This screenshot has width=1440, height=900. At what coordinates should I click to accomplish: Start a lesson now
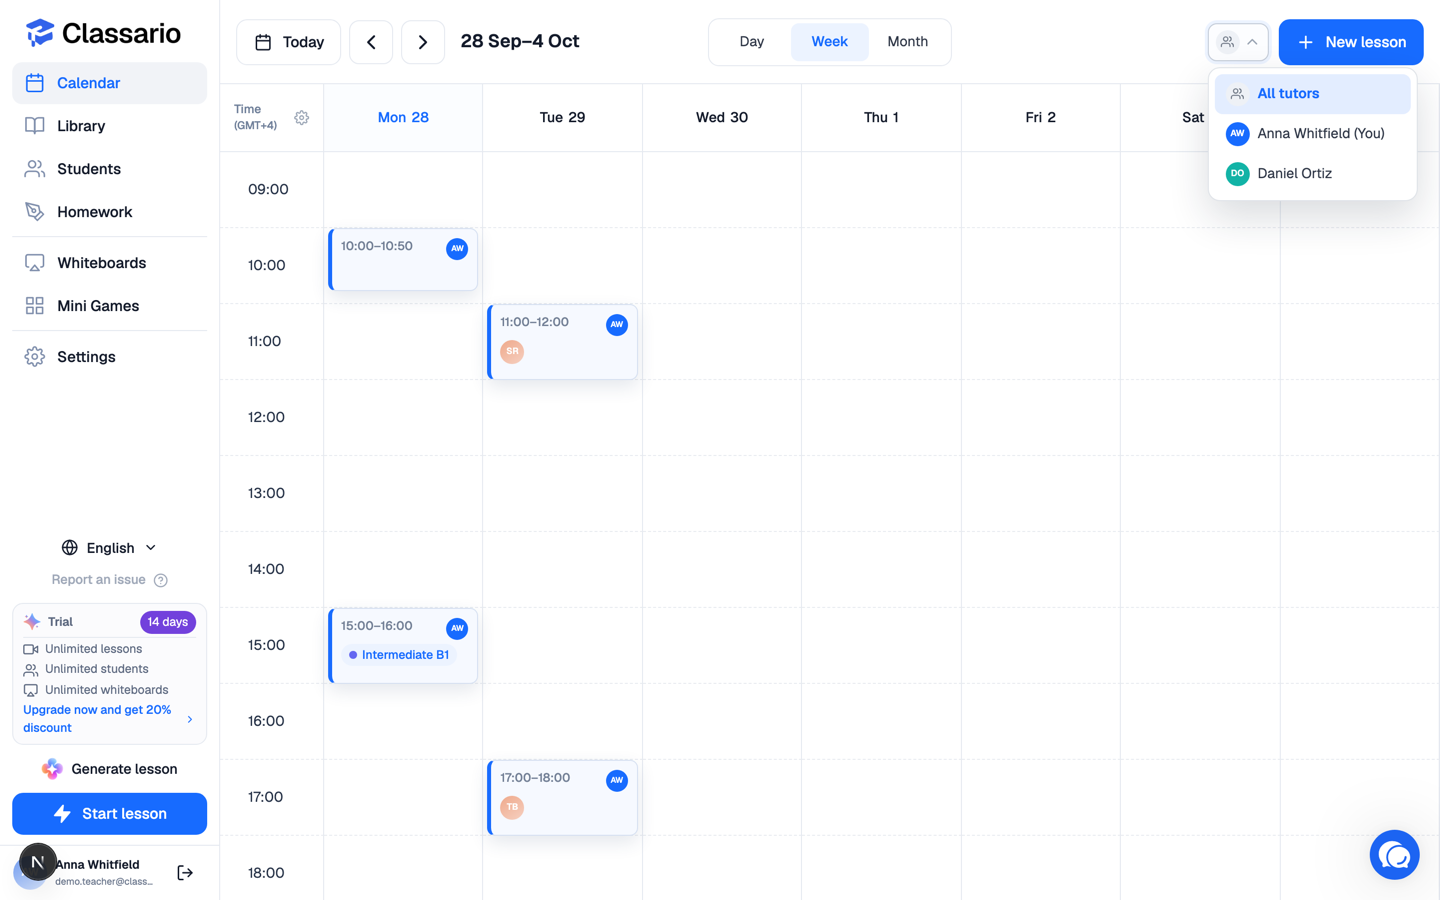click(109, 814)
